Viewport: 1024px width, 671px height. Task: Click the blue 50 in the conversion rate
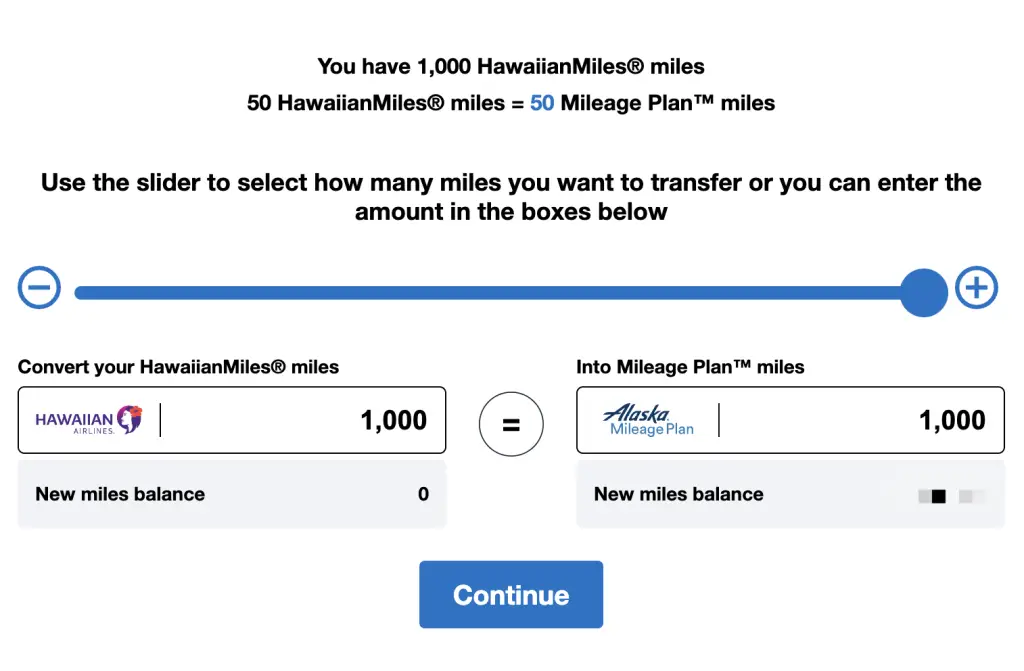click(542, 103)
